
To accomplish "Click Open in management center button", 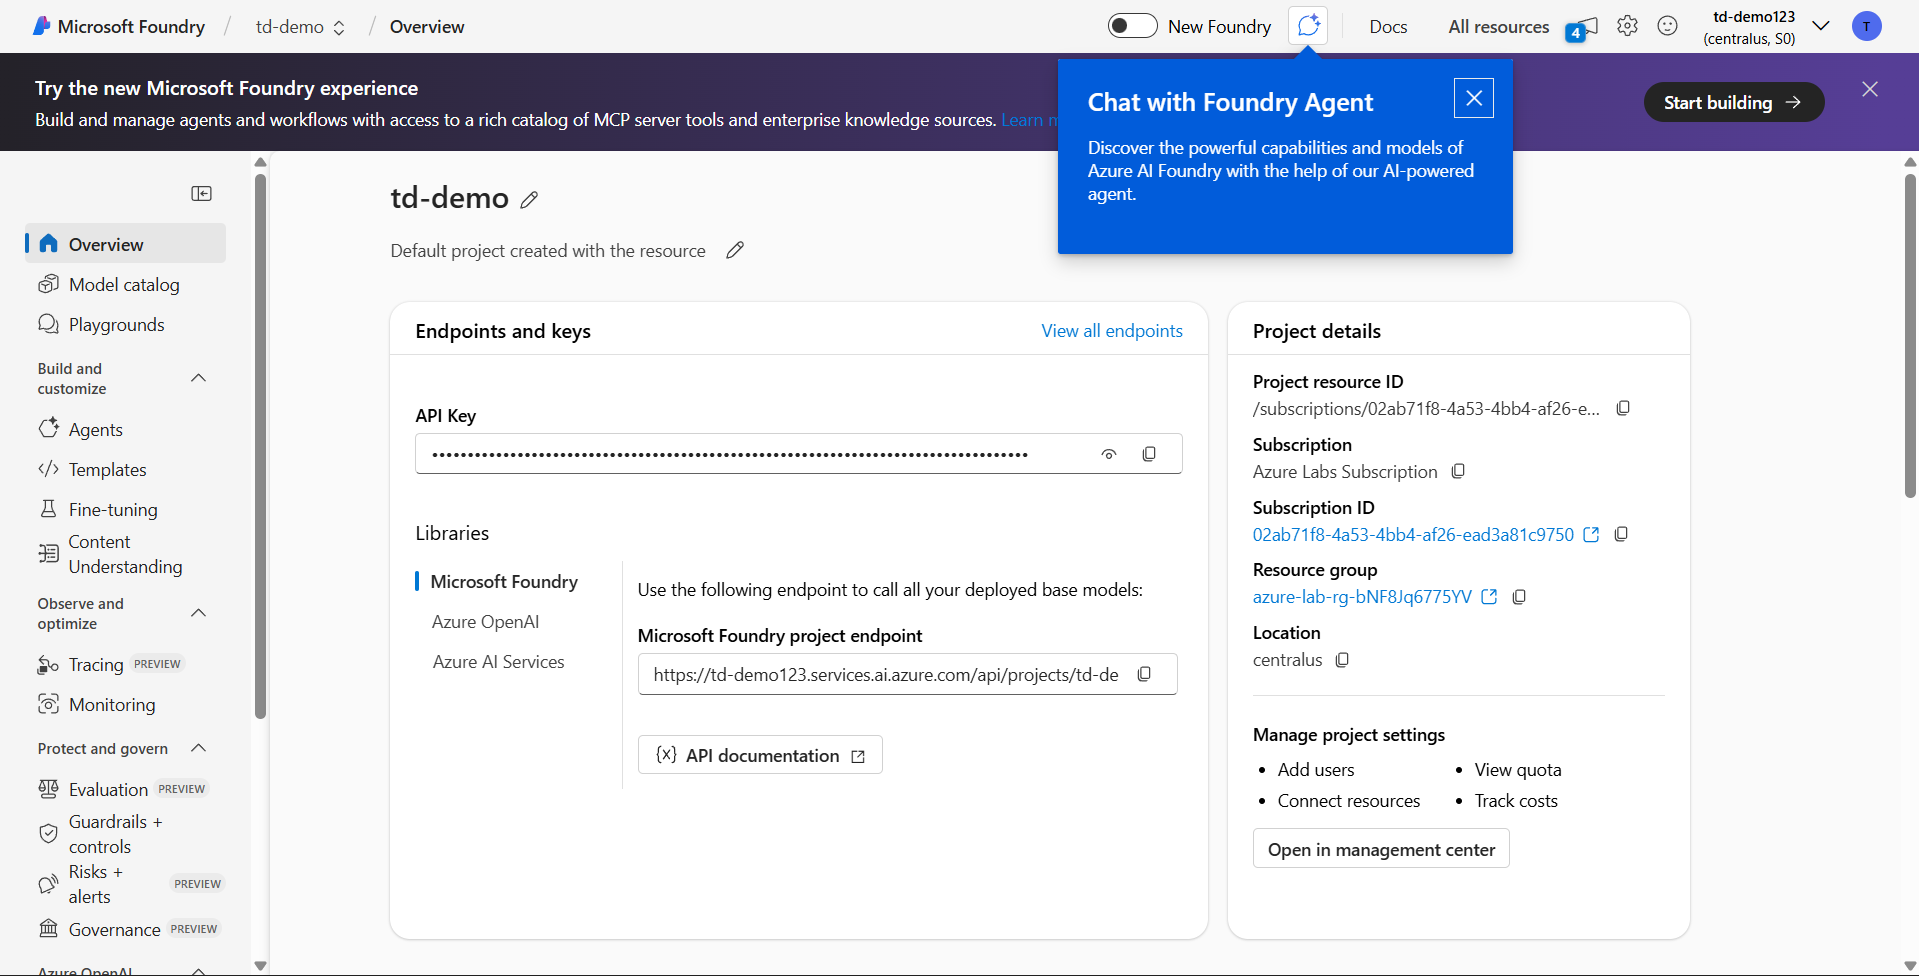I will click(1380, 849).
